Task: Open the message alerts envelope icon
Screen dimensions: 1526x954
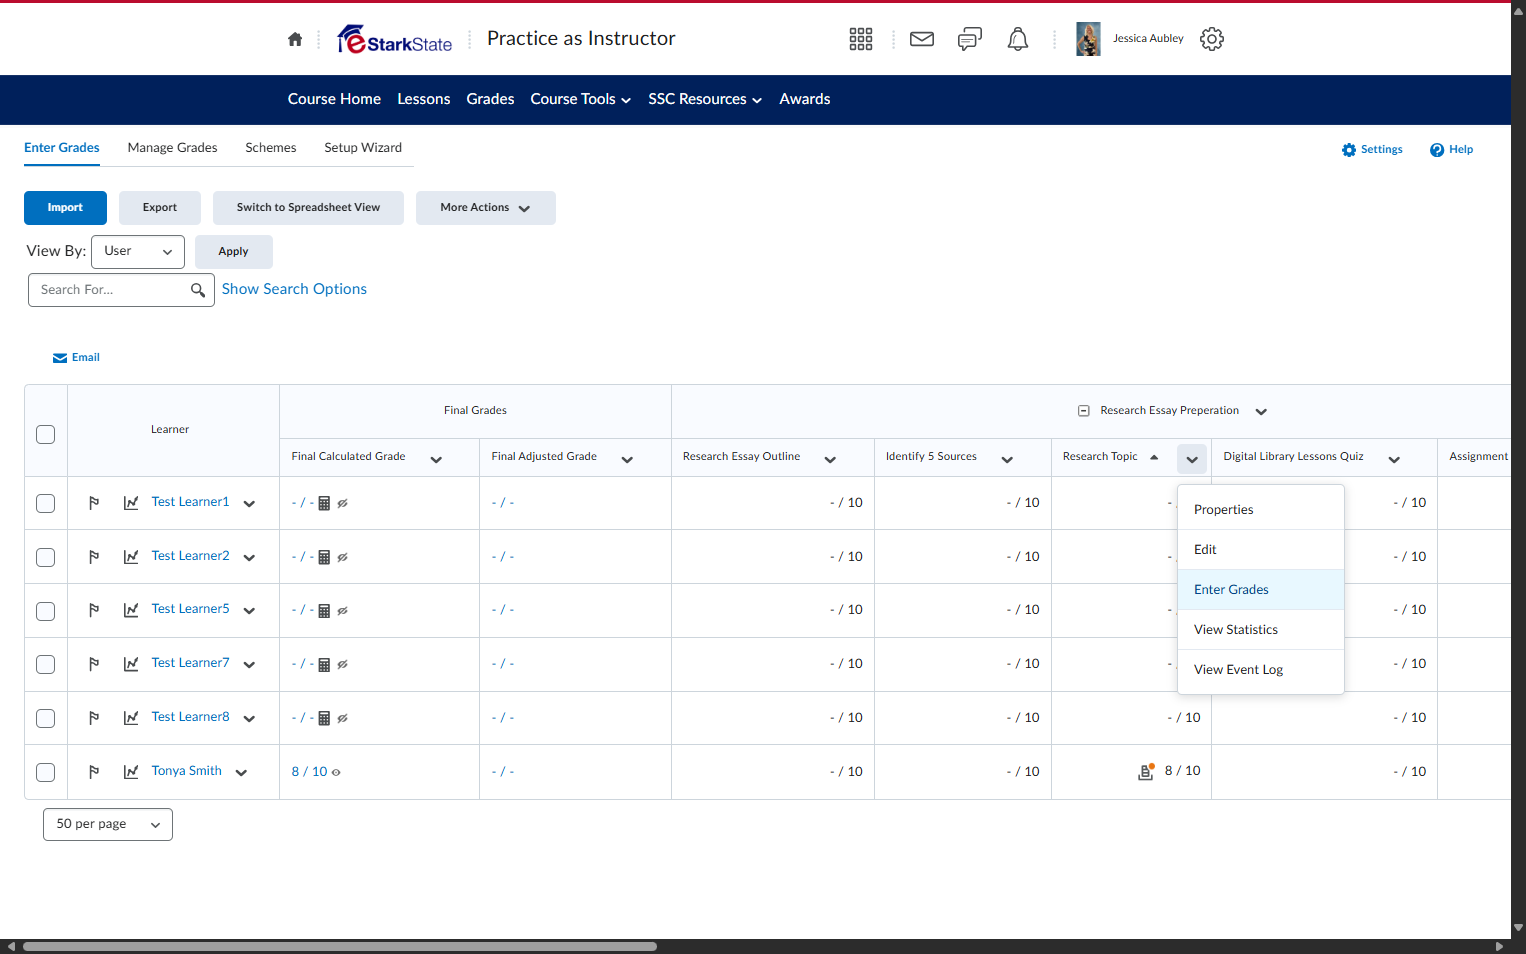Action: coord(922,39)
